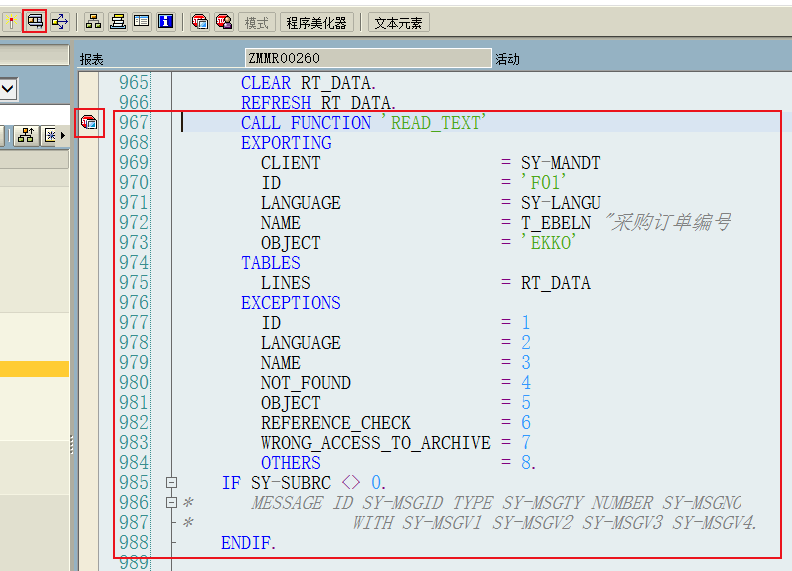
Task: Click ENDIF. on line 988
Action: point(249,543)
